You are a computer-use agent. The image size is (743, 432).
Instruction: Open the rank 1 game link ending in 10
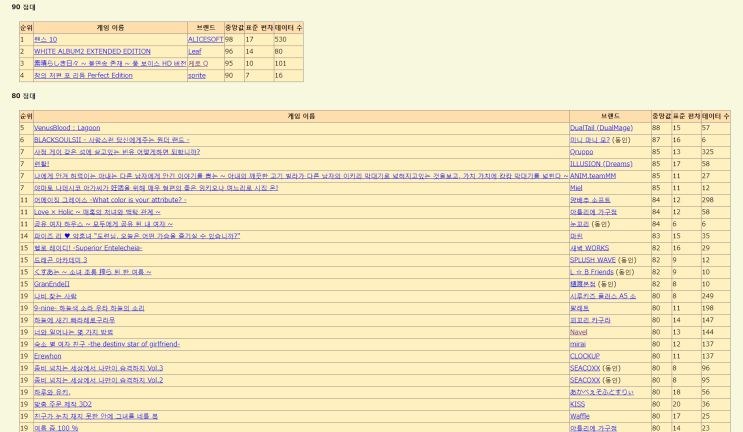coord(45,39)
